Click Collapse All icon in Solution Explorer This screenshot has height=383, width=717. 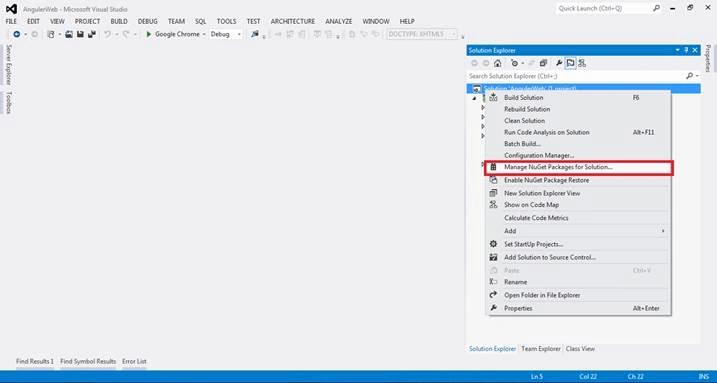click(543, 64)
